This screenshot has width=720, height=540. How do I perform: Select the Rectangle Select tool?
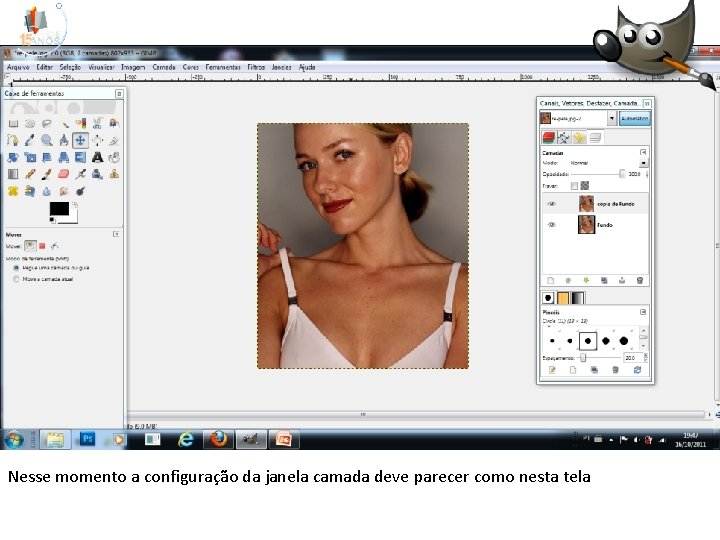coord(13,123)
